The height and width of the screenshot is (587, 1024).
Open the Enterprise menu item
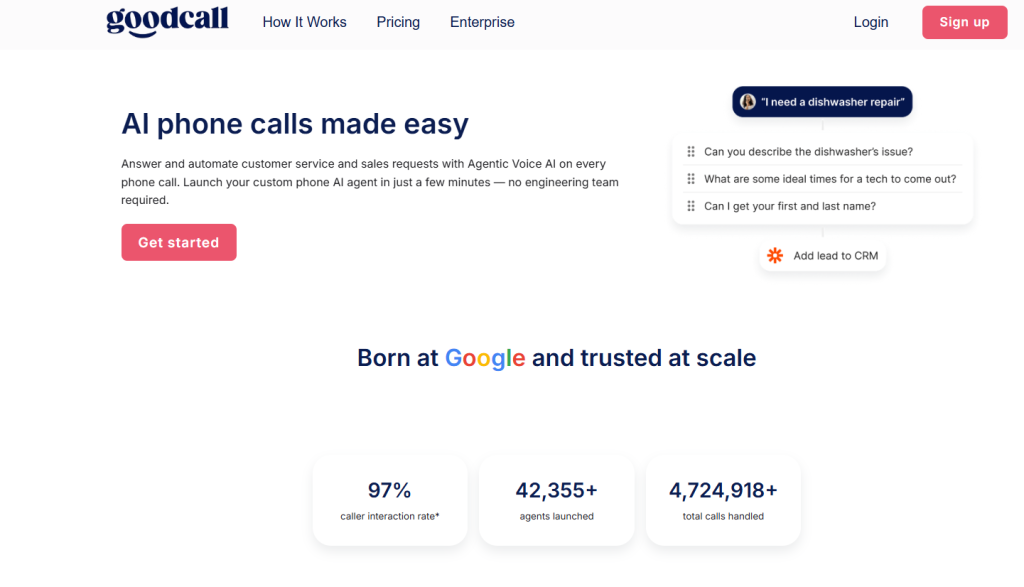click(482, 22)
